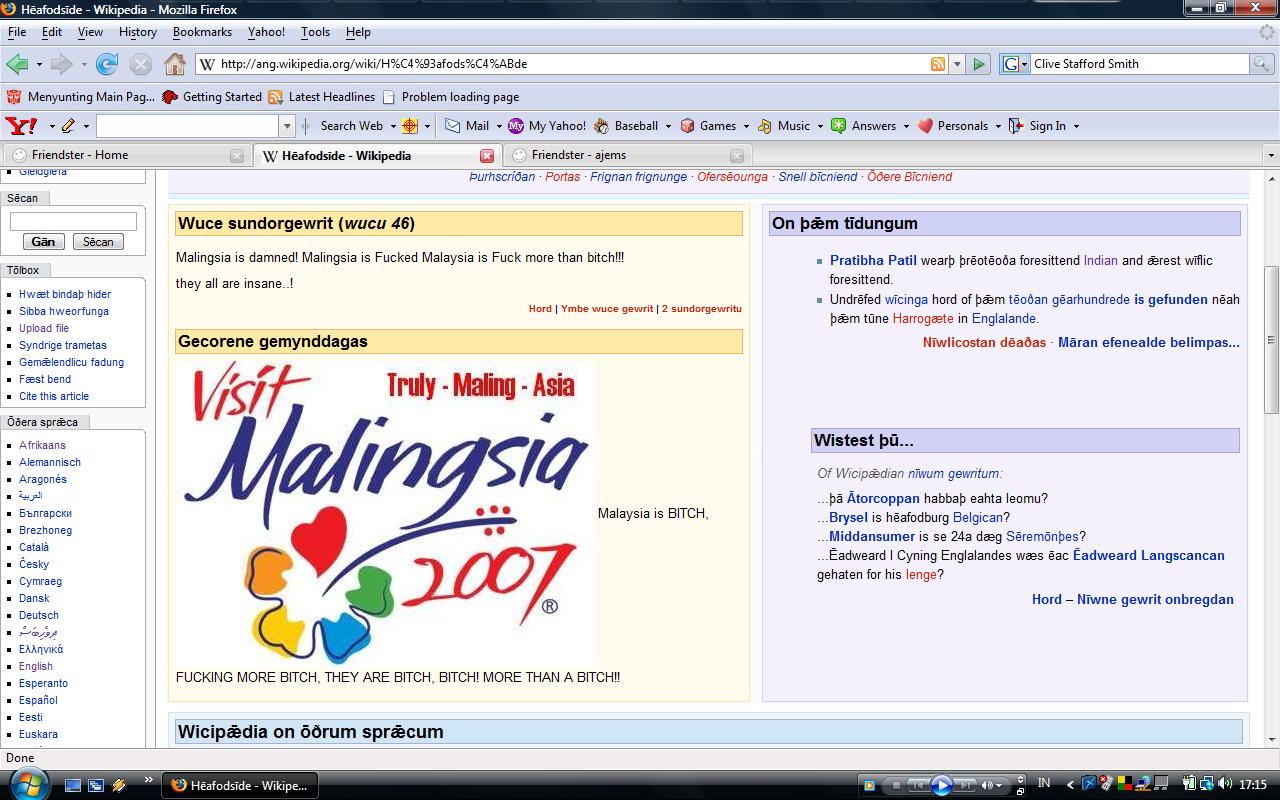
Task: Open the Yahoo toolbar search history dropdown
Action: 287,126
